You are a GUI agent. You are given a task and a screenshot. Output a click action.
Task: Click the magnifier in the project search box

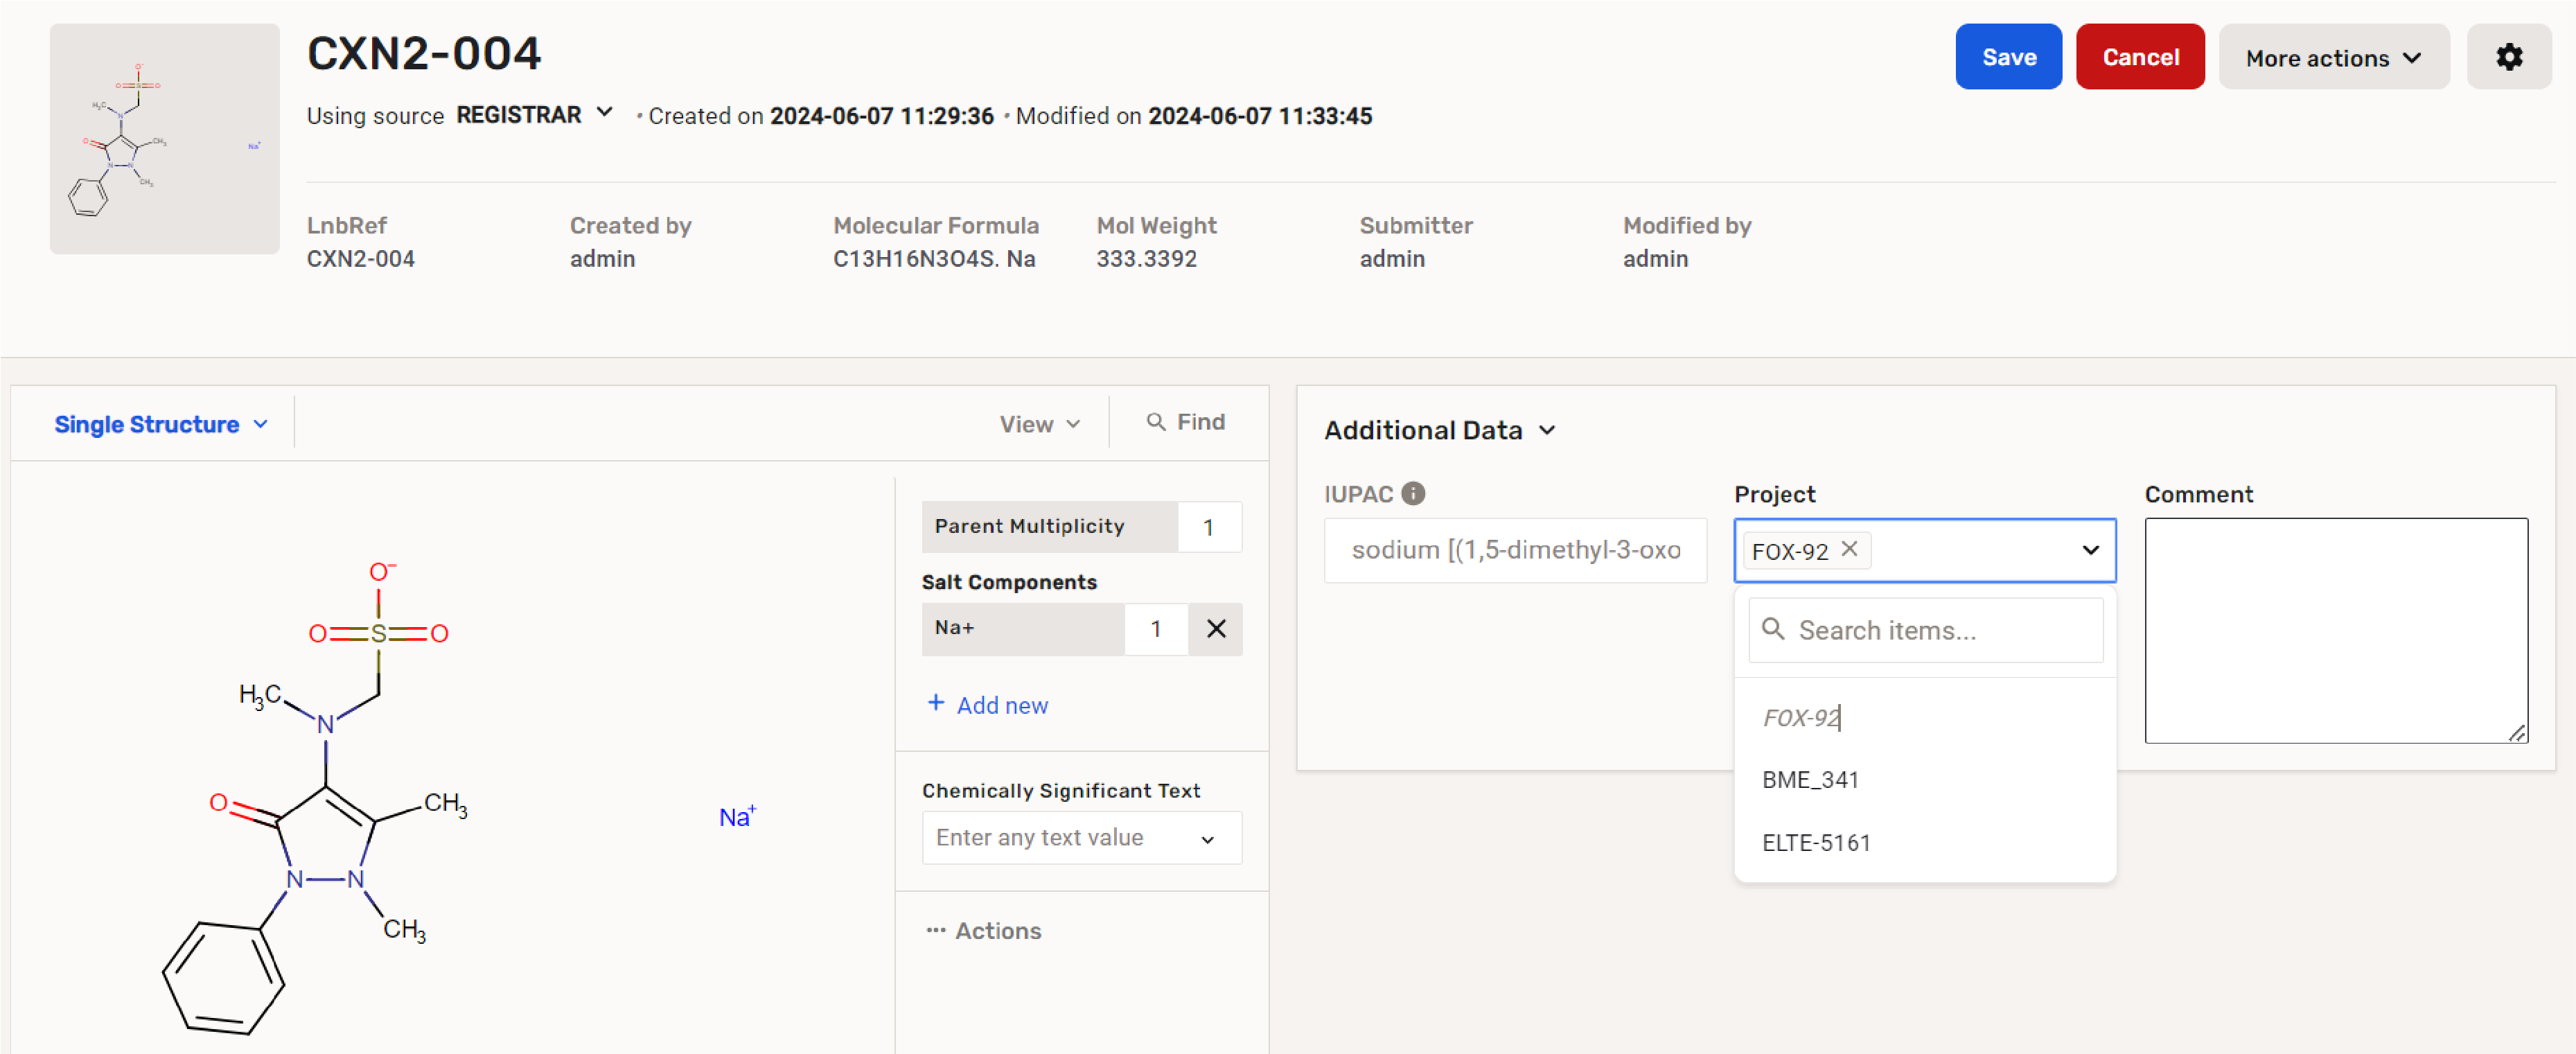tap(1772, 629)
